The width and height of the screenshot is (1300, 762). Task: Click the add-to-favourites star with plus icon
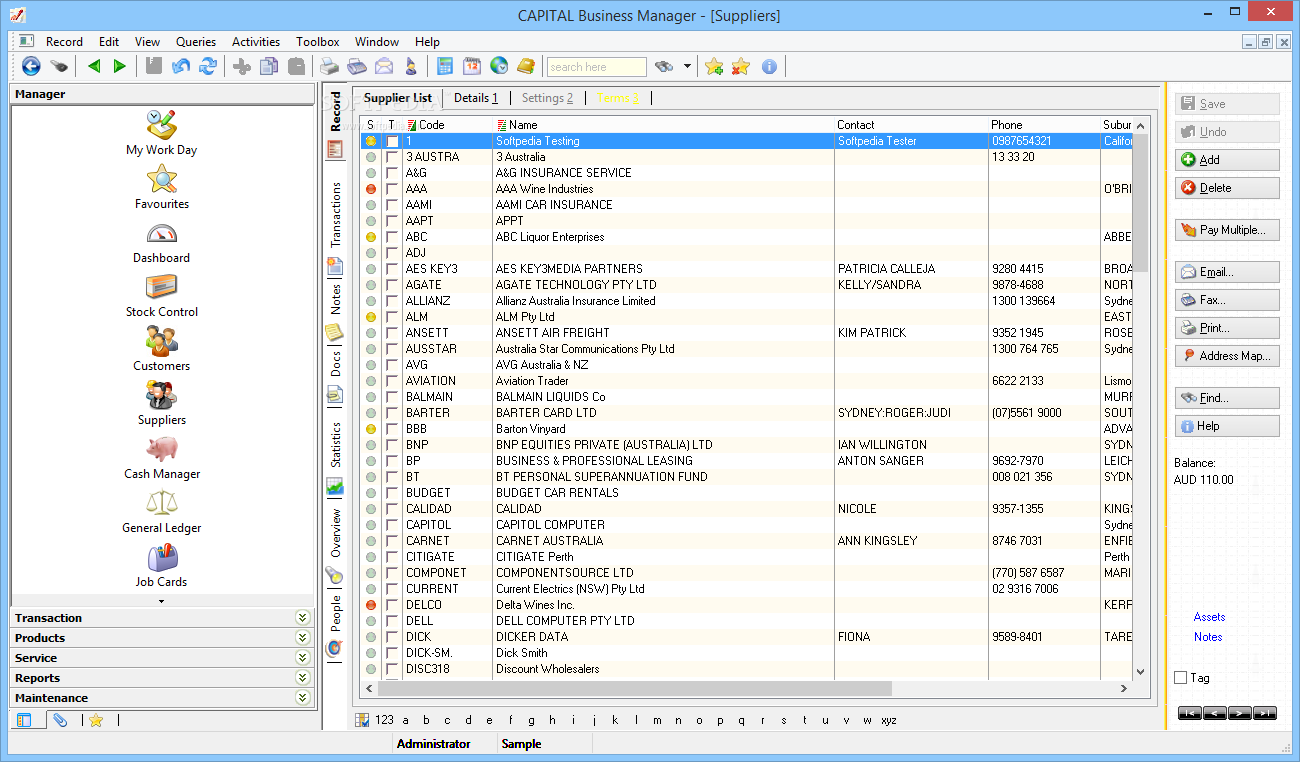(714, 66)
